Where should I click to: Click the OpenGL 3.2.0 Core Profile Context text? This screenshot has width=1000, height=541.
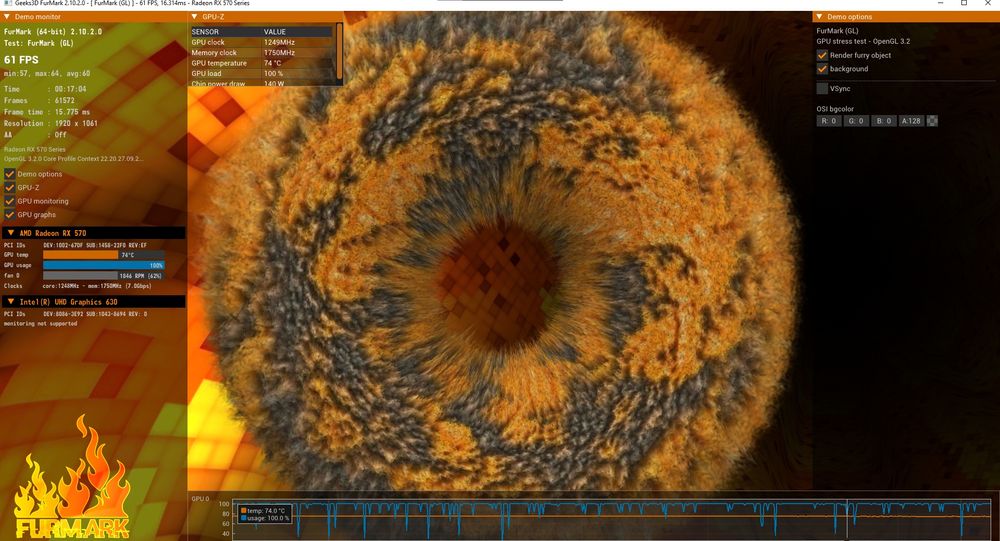(x=73, y=158)
